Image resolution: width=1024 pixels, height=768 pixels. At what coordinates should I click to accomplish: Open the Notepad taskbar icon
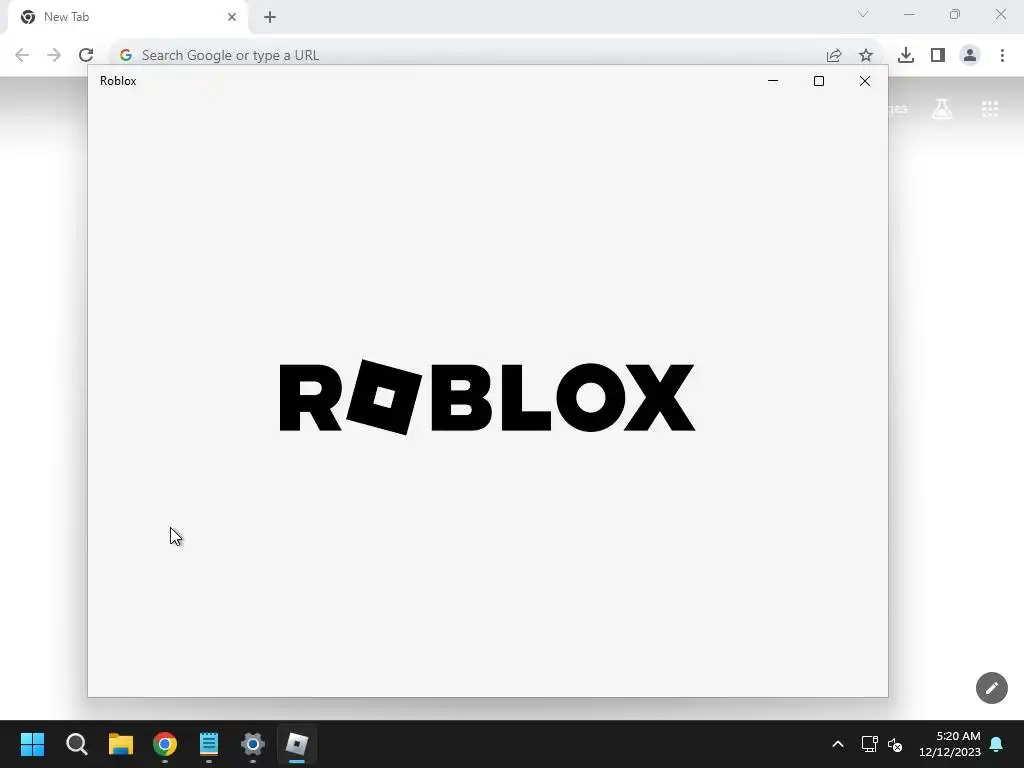point(209,744)
